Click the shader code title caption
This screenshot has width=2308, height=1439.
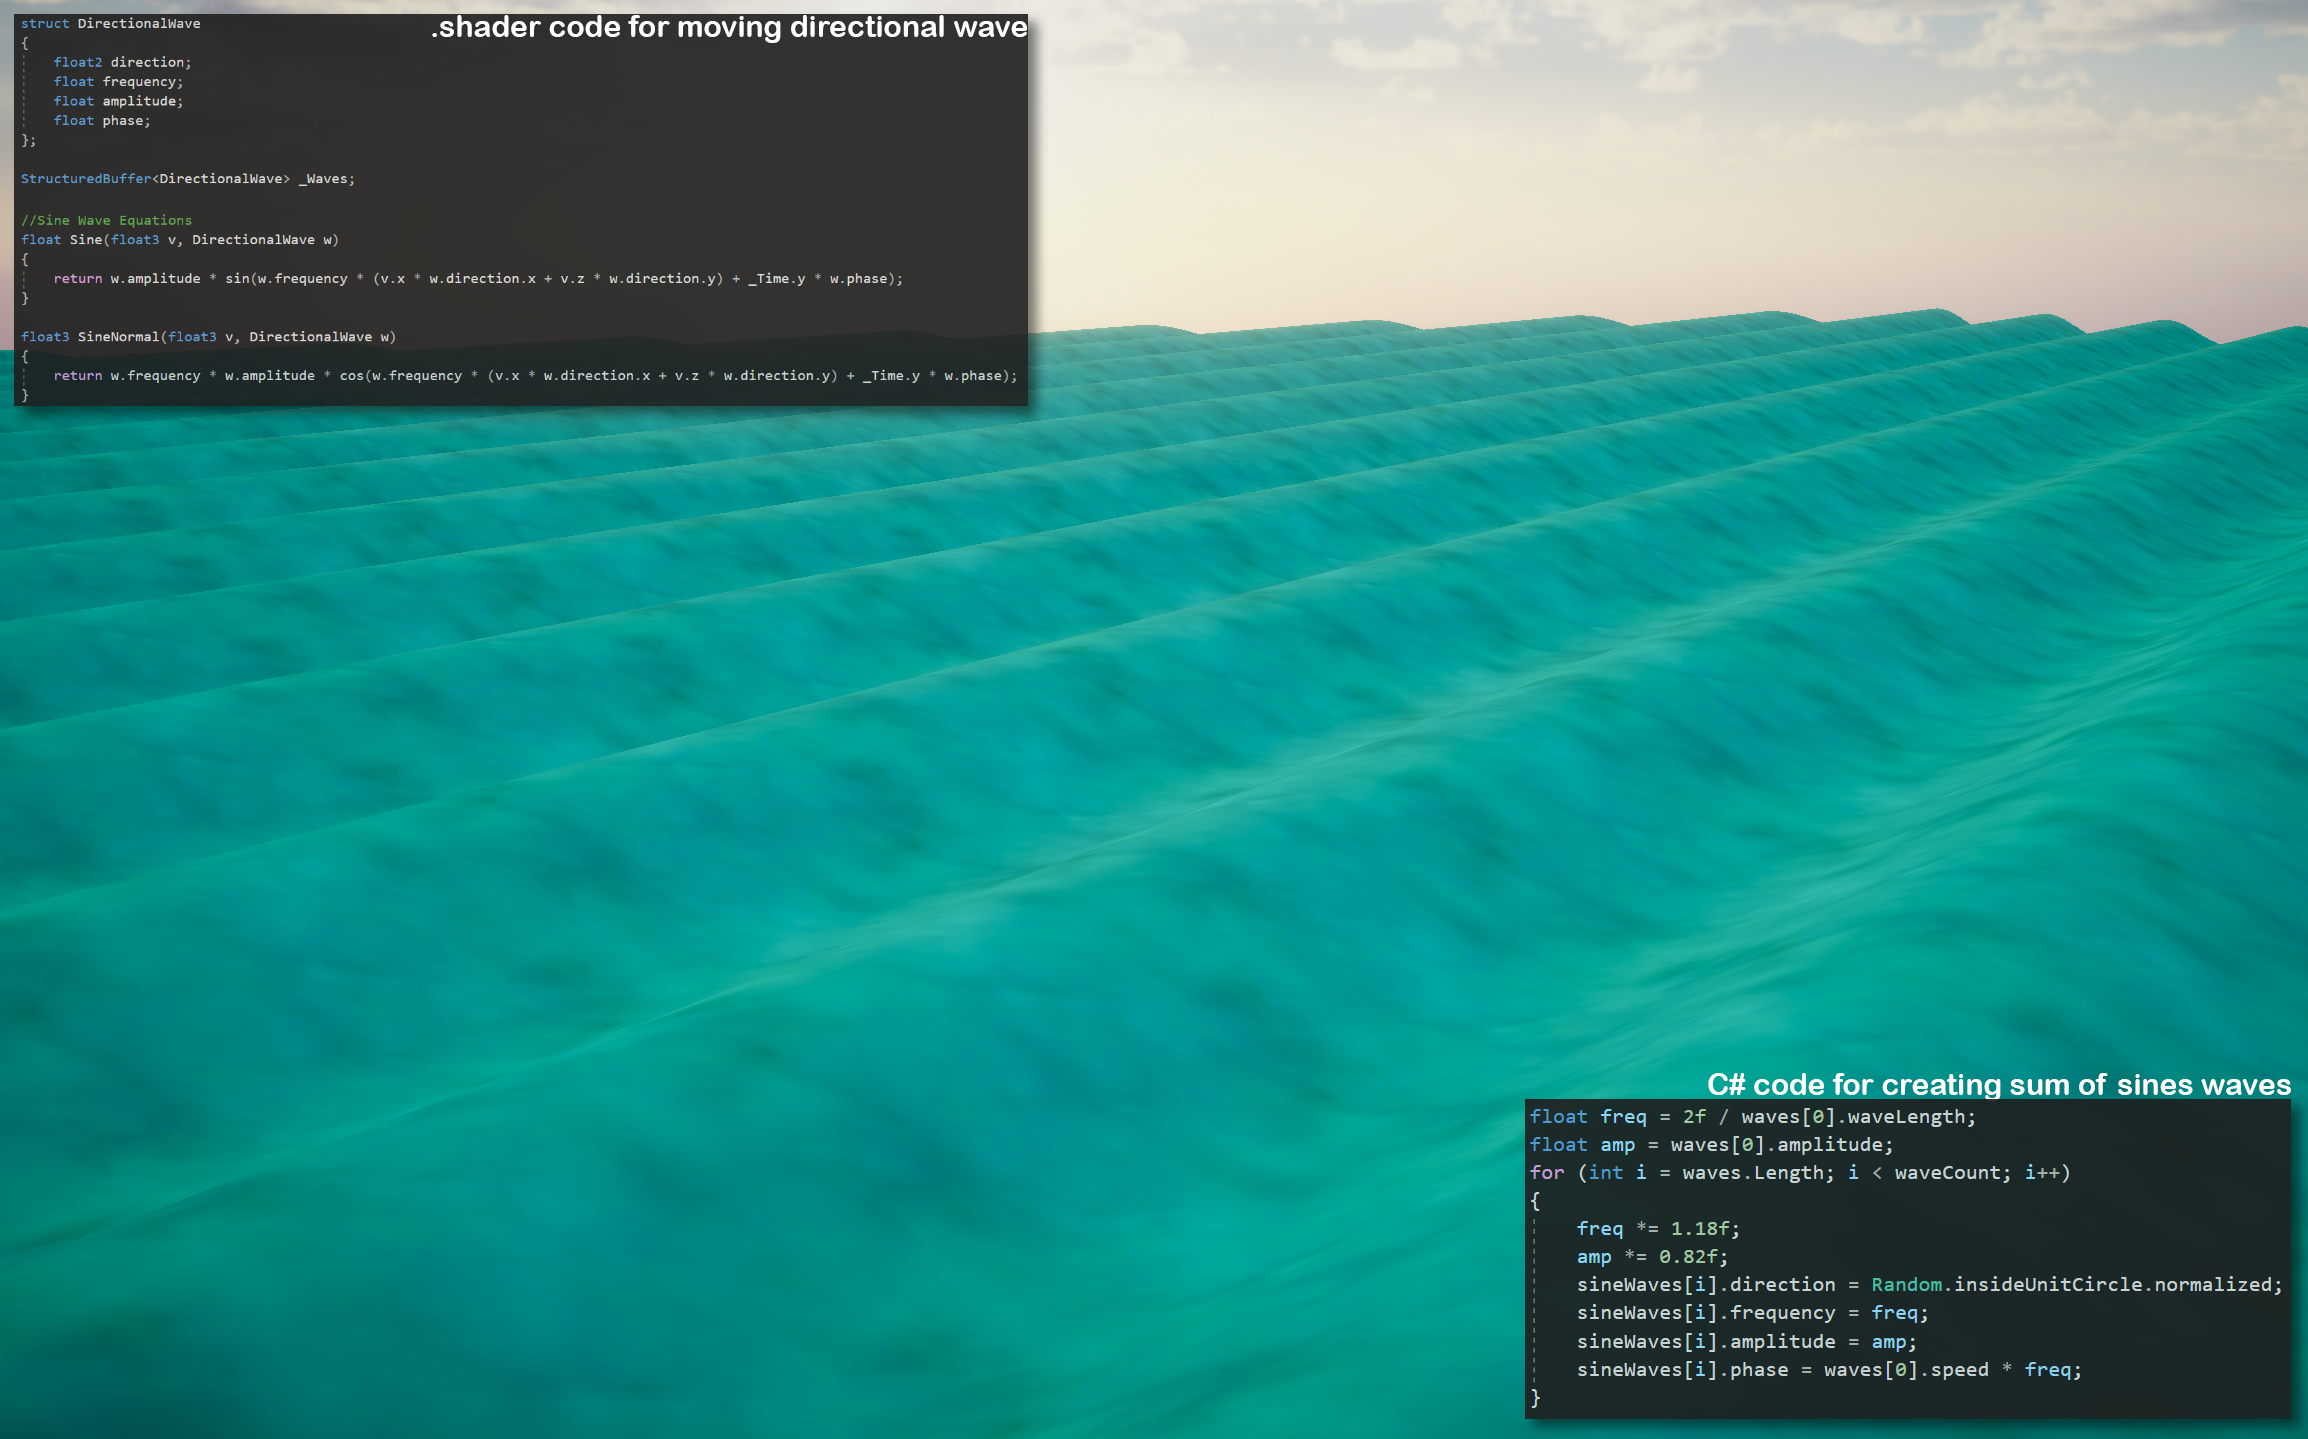pyautogui.click(x=728, y=27)
